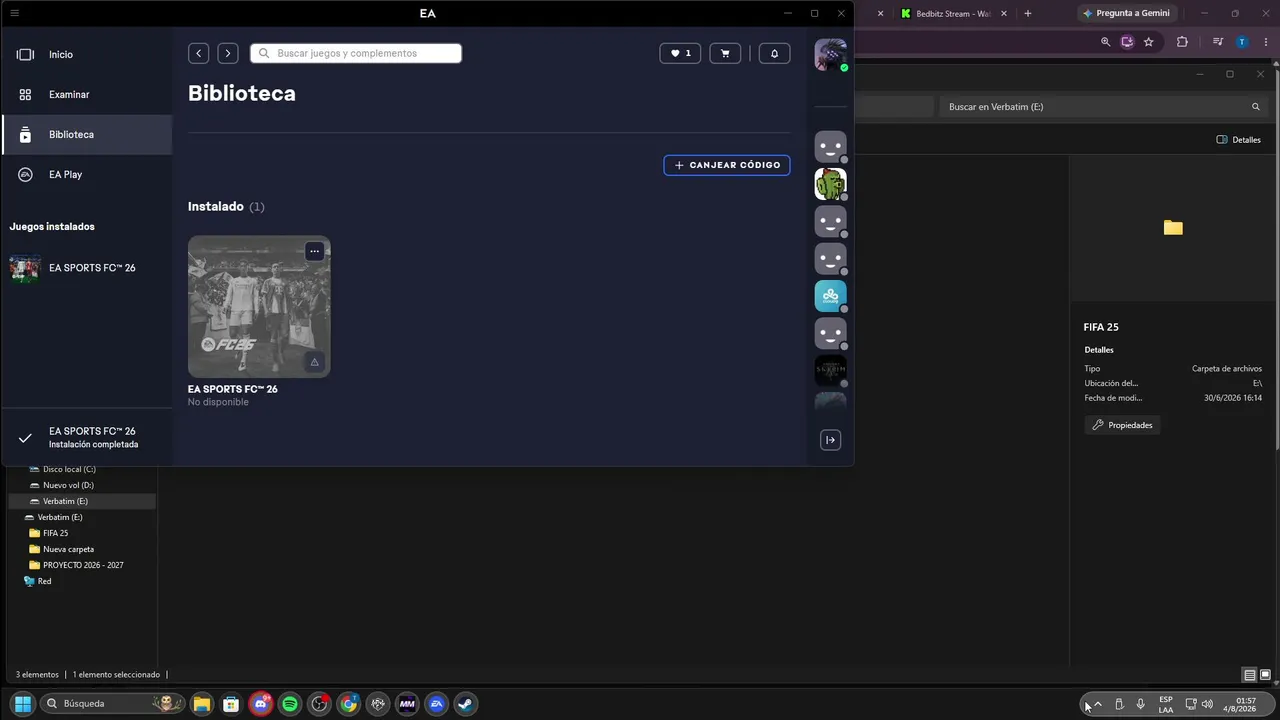The width and height of the screenshot is (1280, 720).
Task: Click the install app icon in address bar
Action: click(x=1127, y=42)
